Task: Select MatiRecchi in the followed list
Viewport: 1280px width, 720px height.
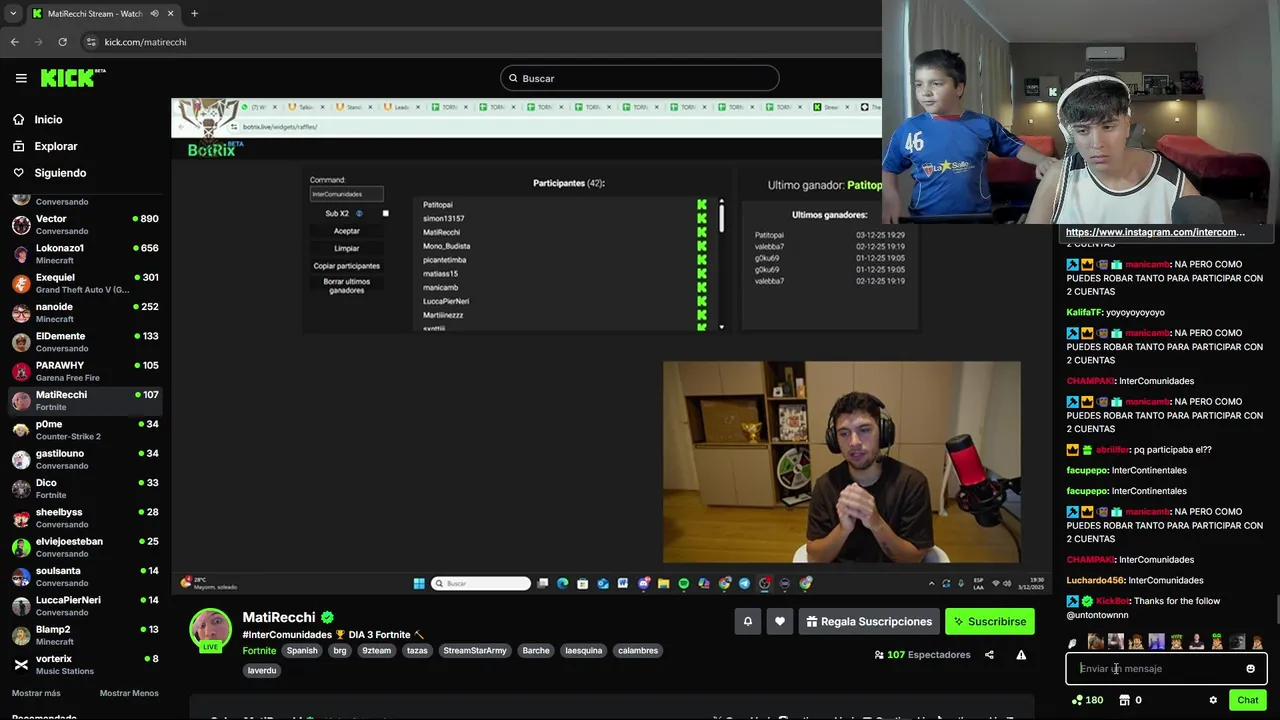Action: pos(85,401)
